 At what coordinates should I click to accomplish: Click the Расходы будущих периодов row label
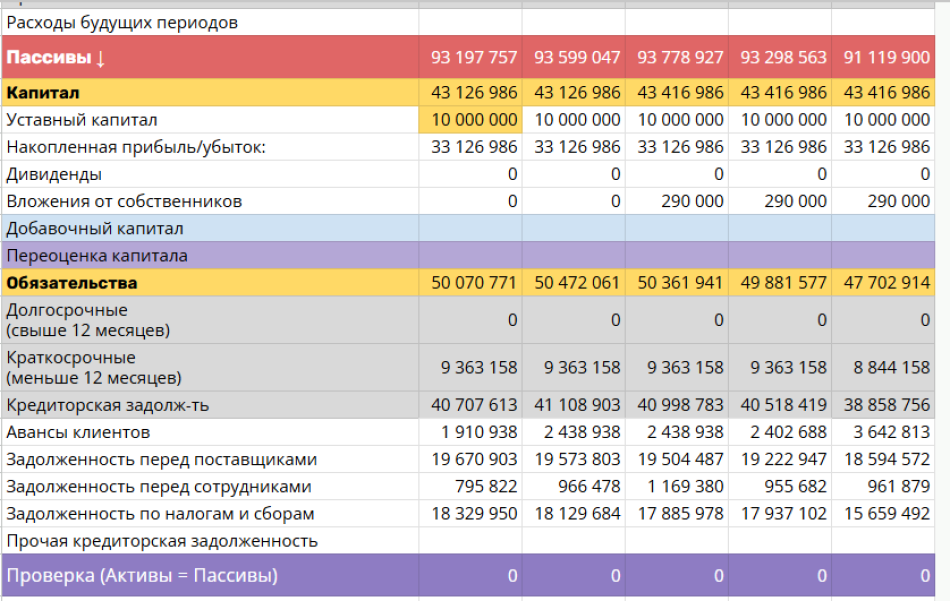click(122, 22)
